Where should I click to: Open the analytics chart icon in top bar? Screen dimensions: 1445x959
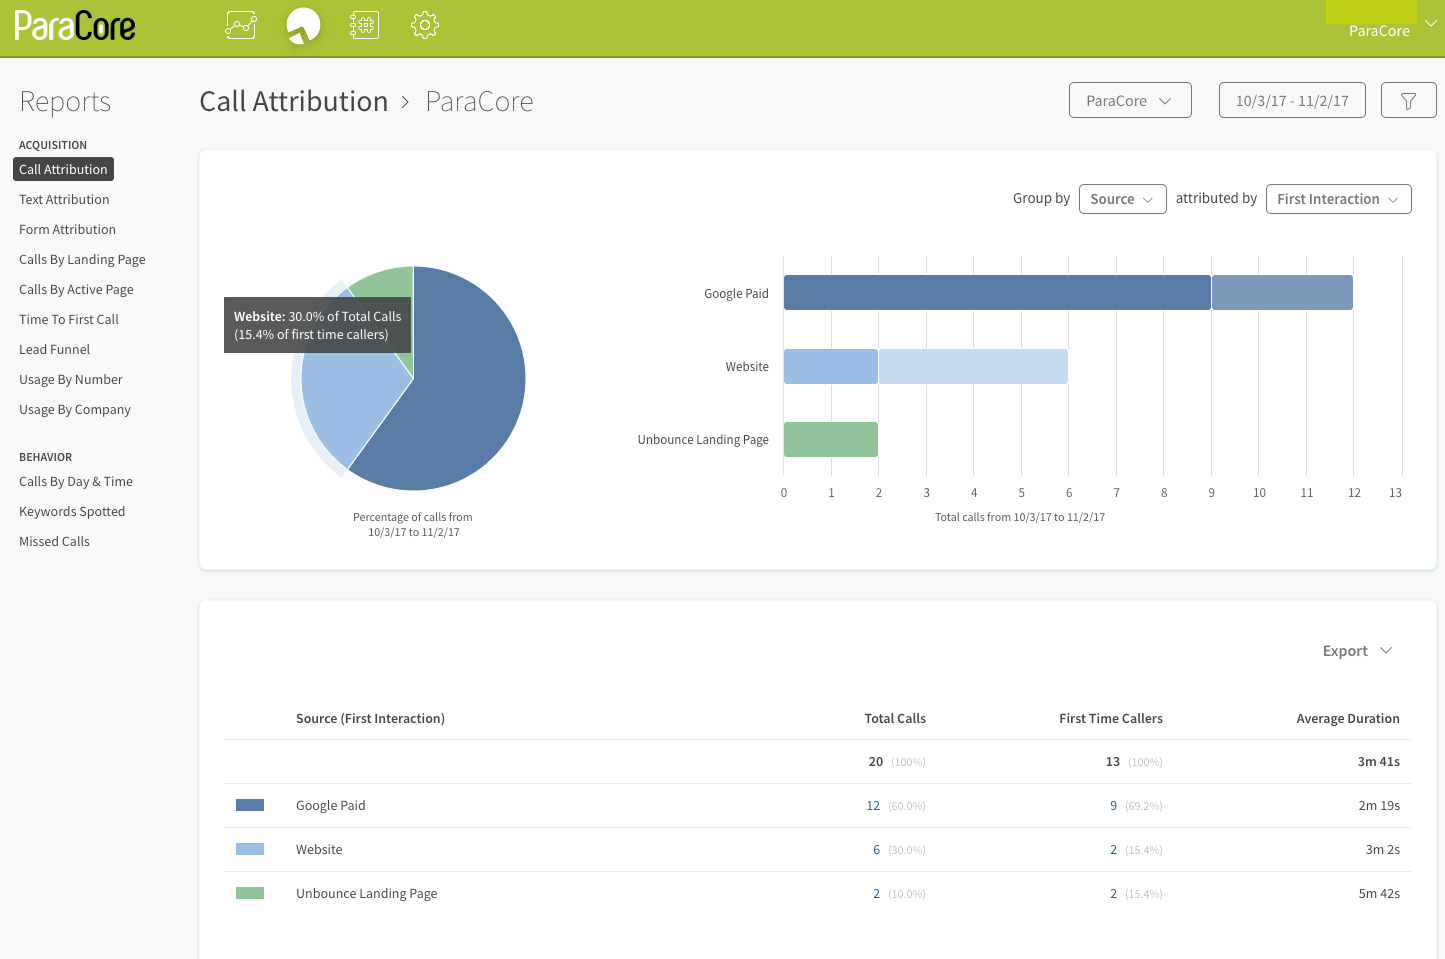241,25
